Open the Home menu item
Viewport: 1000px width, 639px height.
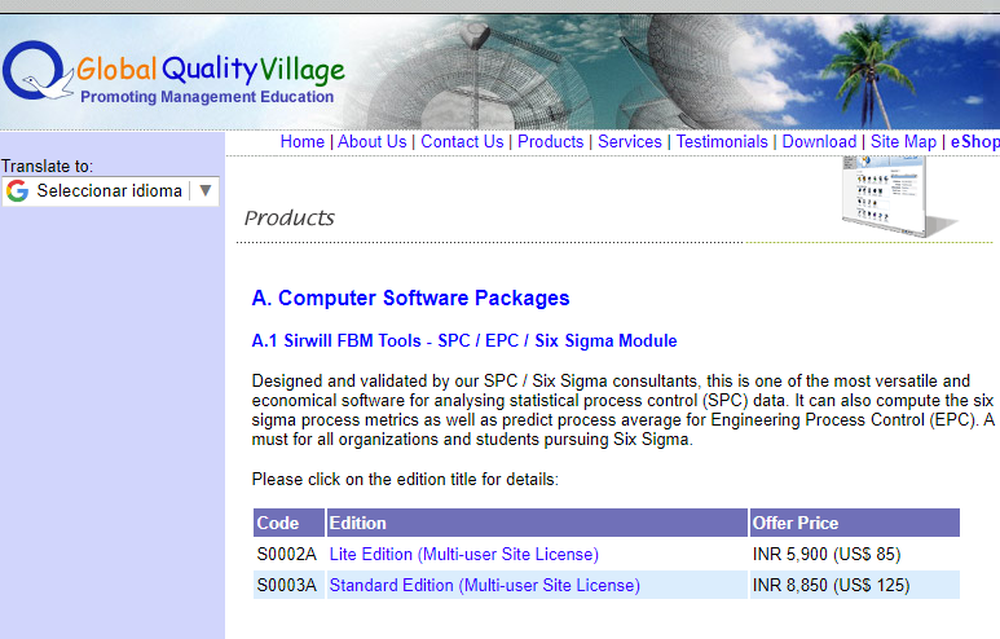coord(302,142)
